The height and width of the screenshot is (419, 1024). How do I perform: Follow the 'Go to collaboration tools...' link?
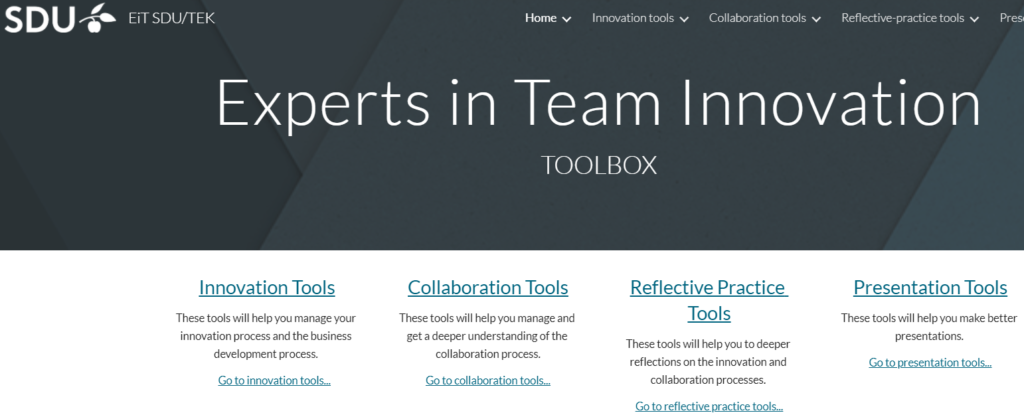[x=488, y=380]
